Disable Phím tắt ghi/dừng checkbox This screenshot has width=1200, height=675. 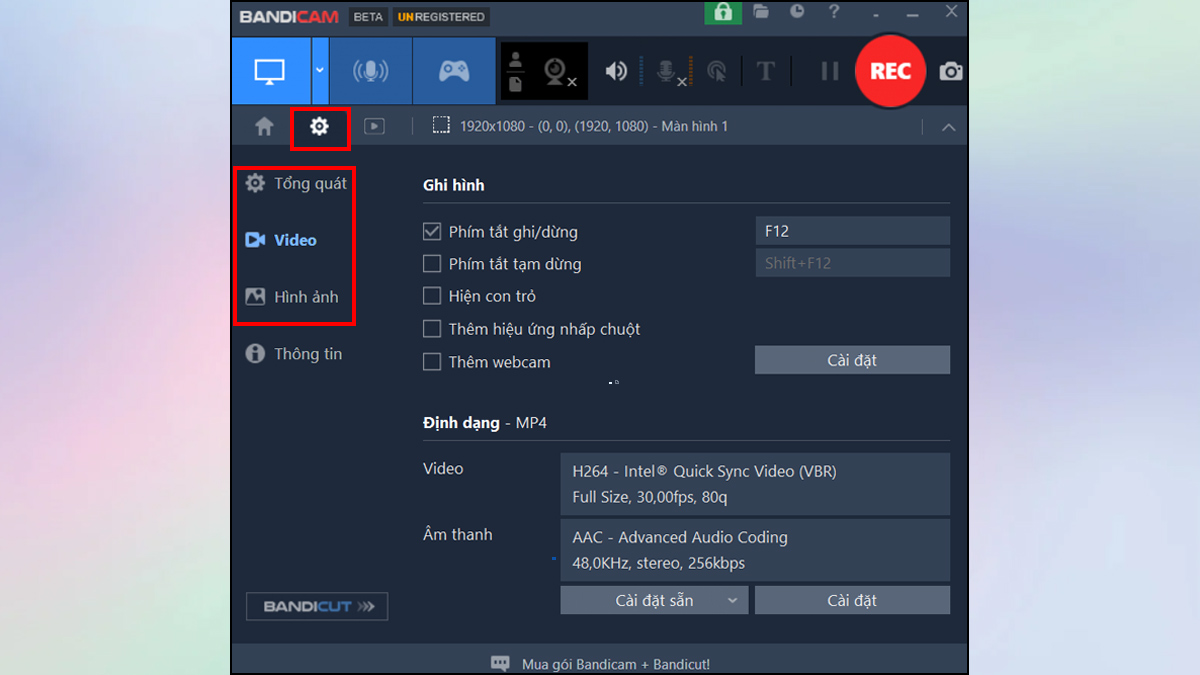(x=432, y=231)
